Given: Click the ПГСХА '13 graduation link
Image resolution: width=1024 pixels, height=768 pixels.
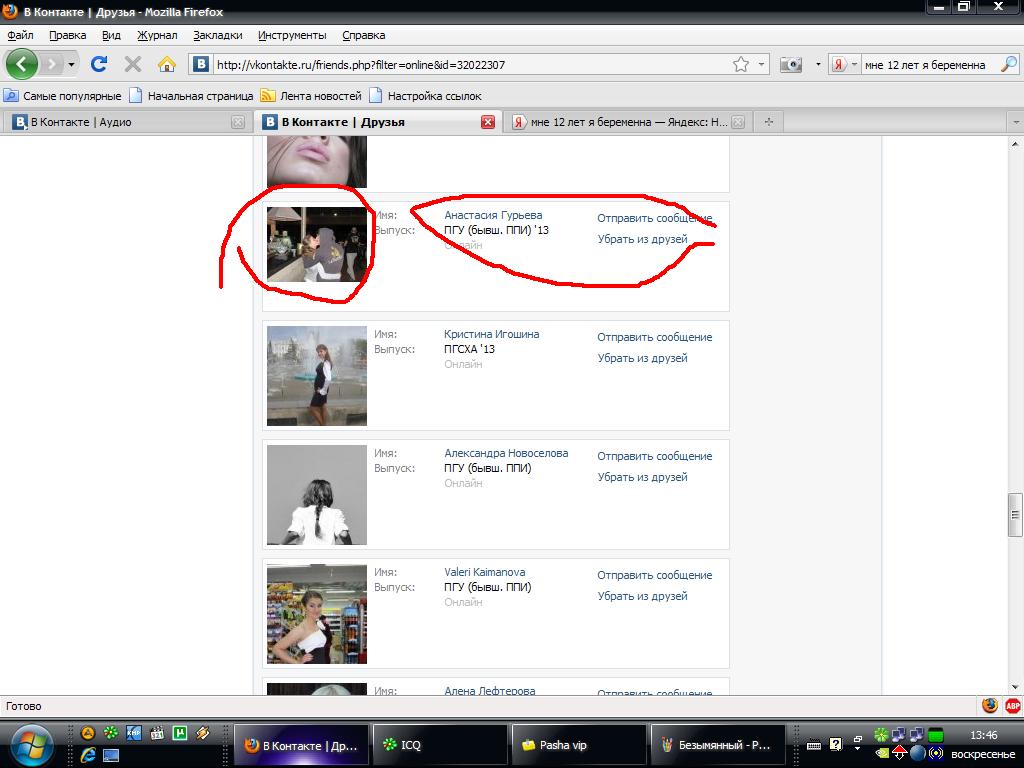Looking at the screenshot, I should point(470,349).
